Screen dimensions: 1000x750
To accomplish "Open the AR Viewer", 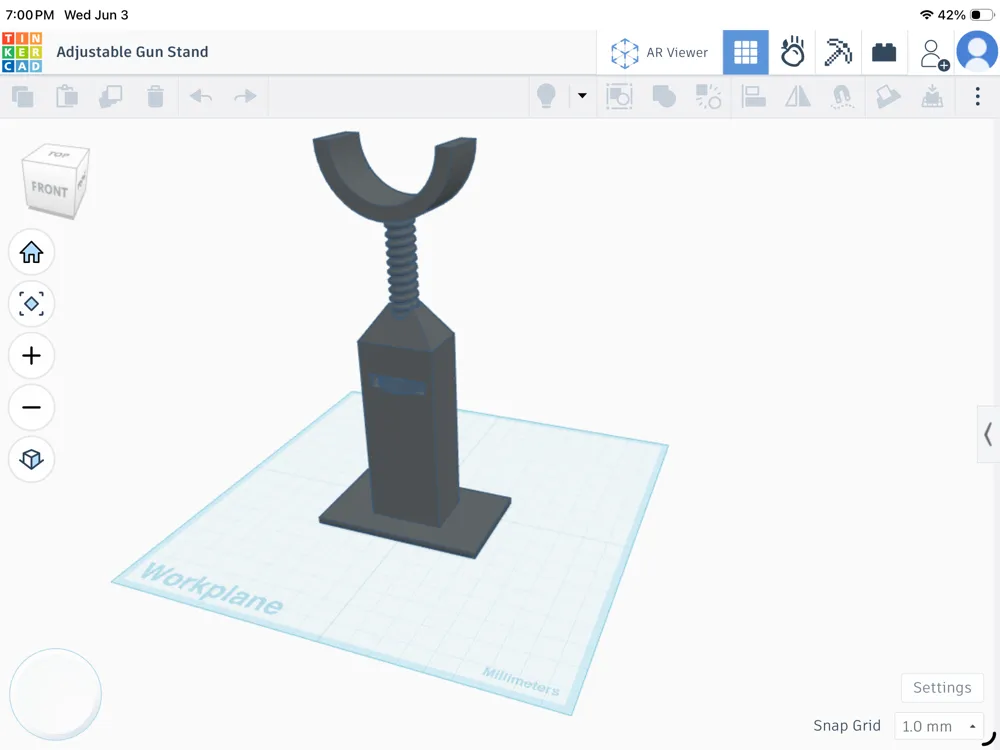I will click(x=659, y=52).
